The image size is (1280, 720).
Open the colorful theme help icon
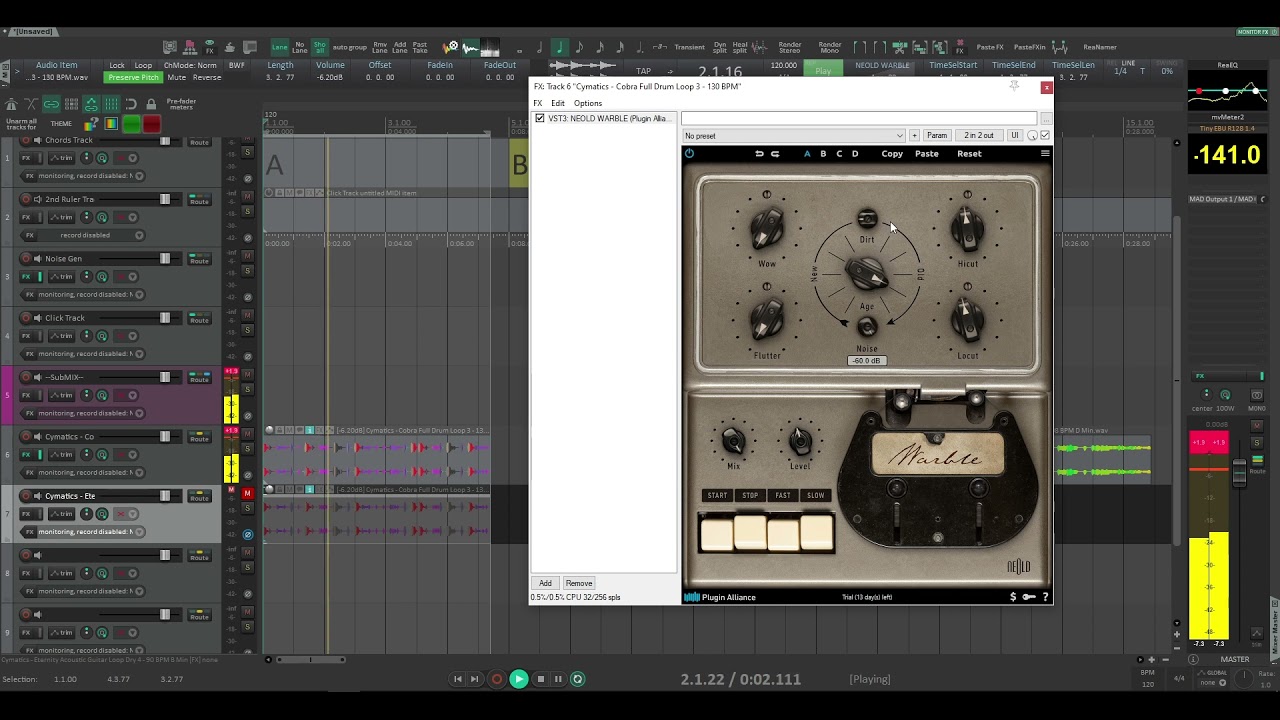point(92,124)
